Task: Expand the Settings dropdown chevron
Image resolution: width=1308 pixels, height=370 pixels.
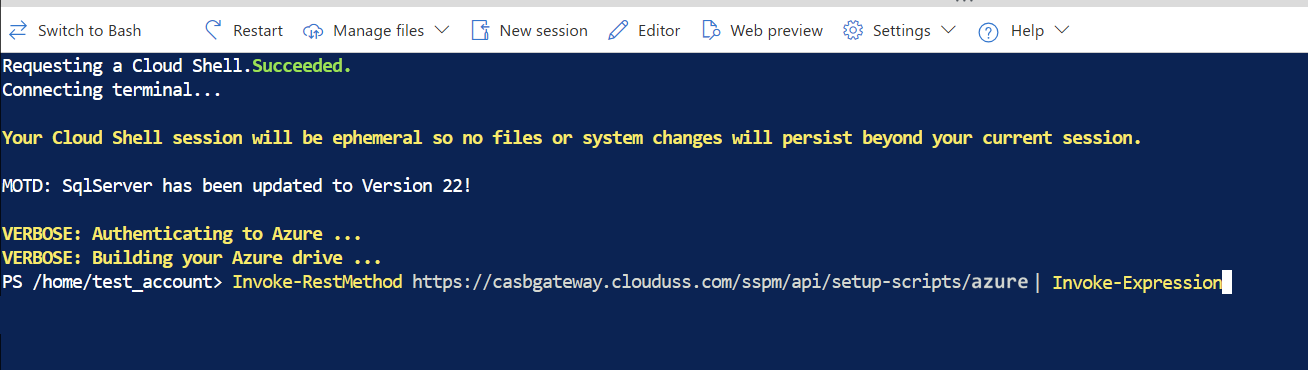Action: point(948,30)
